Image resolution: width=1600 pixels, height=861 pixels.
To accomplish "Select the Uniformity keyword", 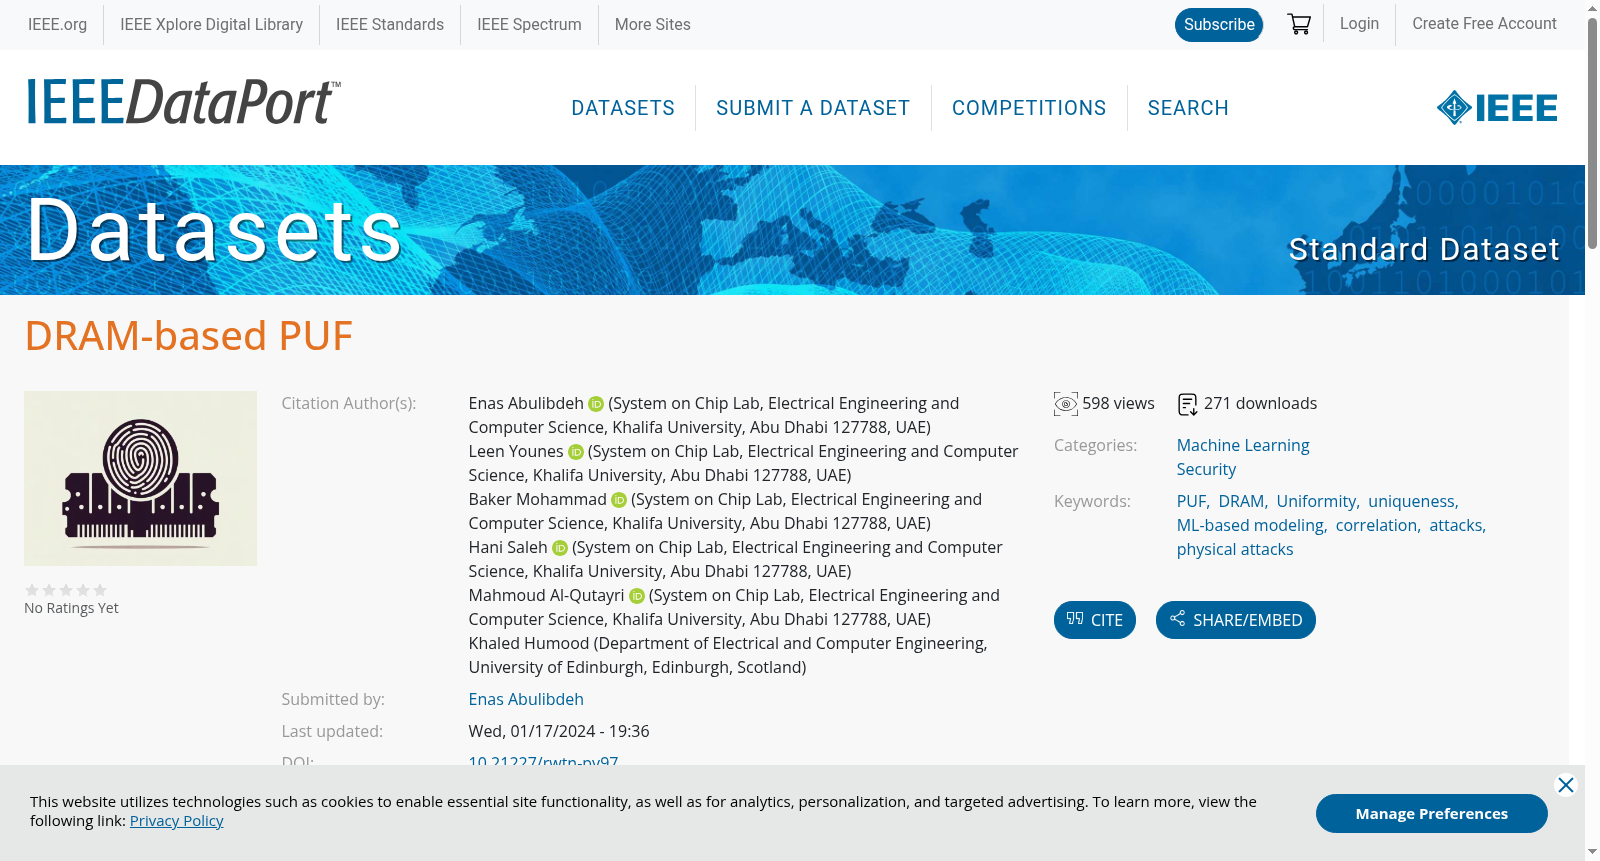I will click(1317, 501).
